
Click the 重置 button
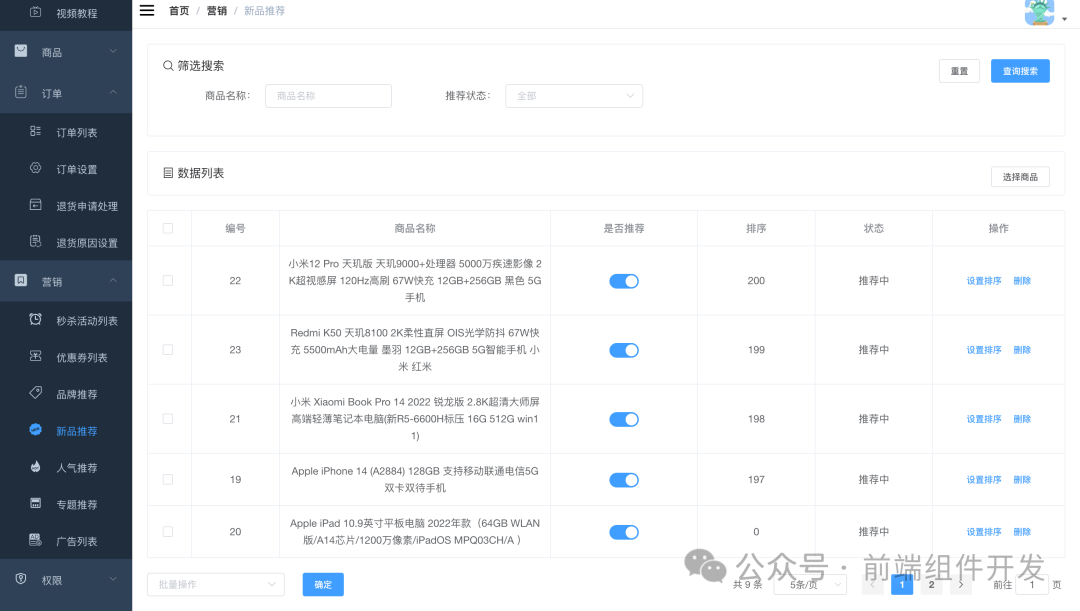[x=959, y=71]
